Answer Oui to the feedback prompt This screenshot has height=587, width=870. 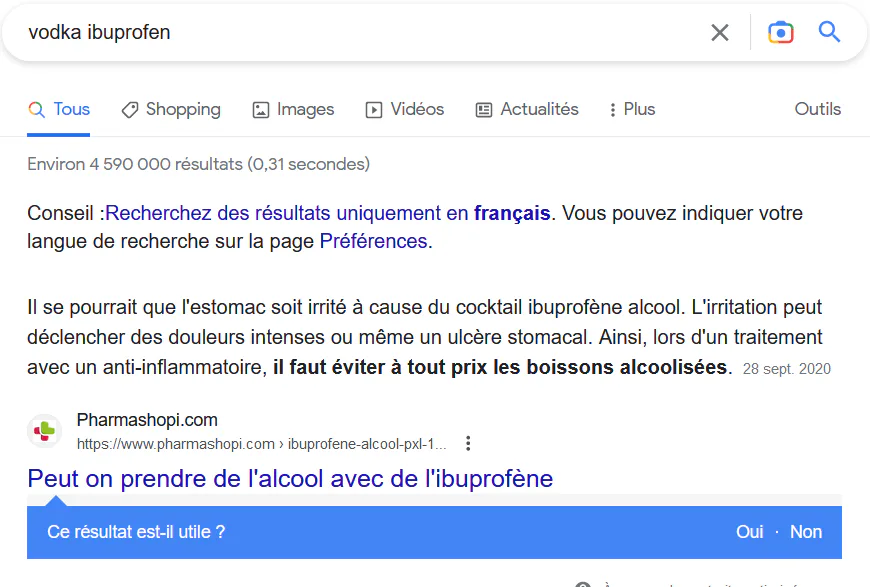coord(750,532)
